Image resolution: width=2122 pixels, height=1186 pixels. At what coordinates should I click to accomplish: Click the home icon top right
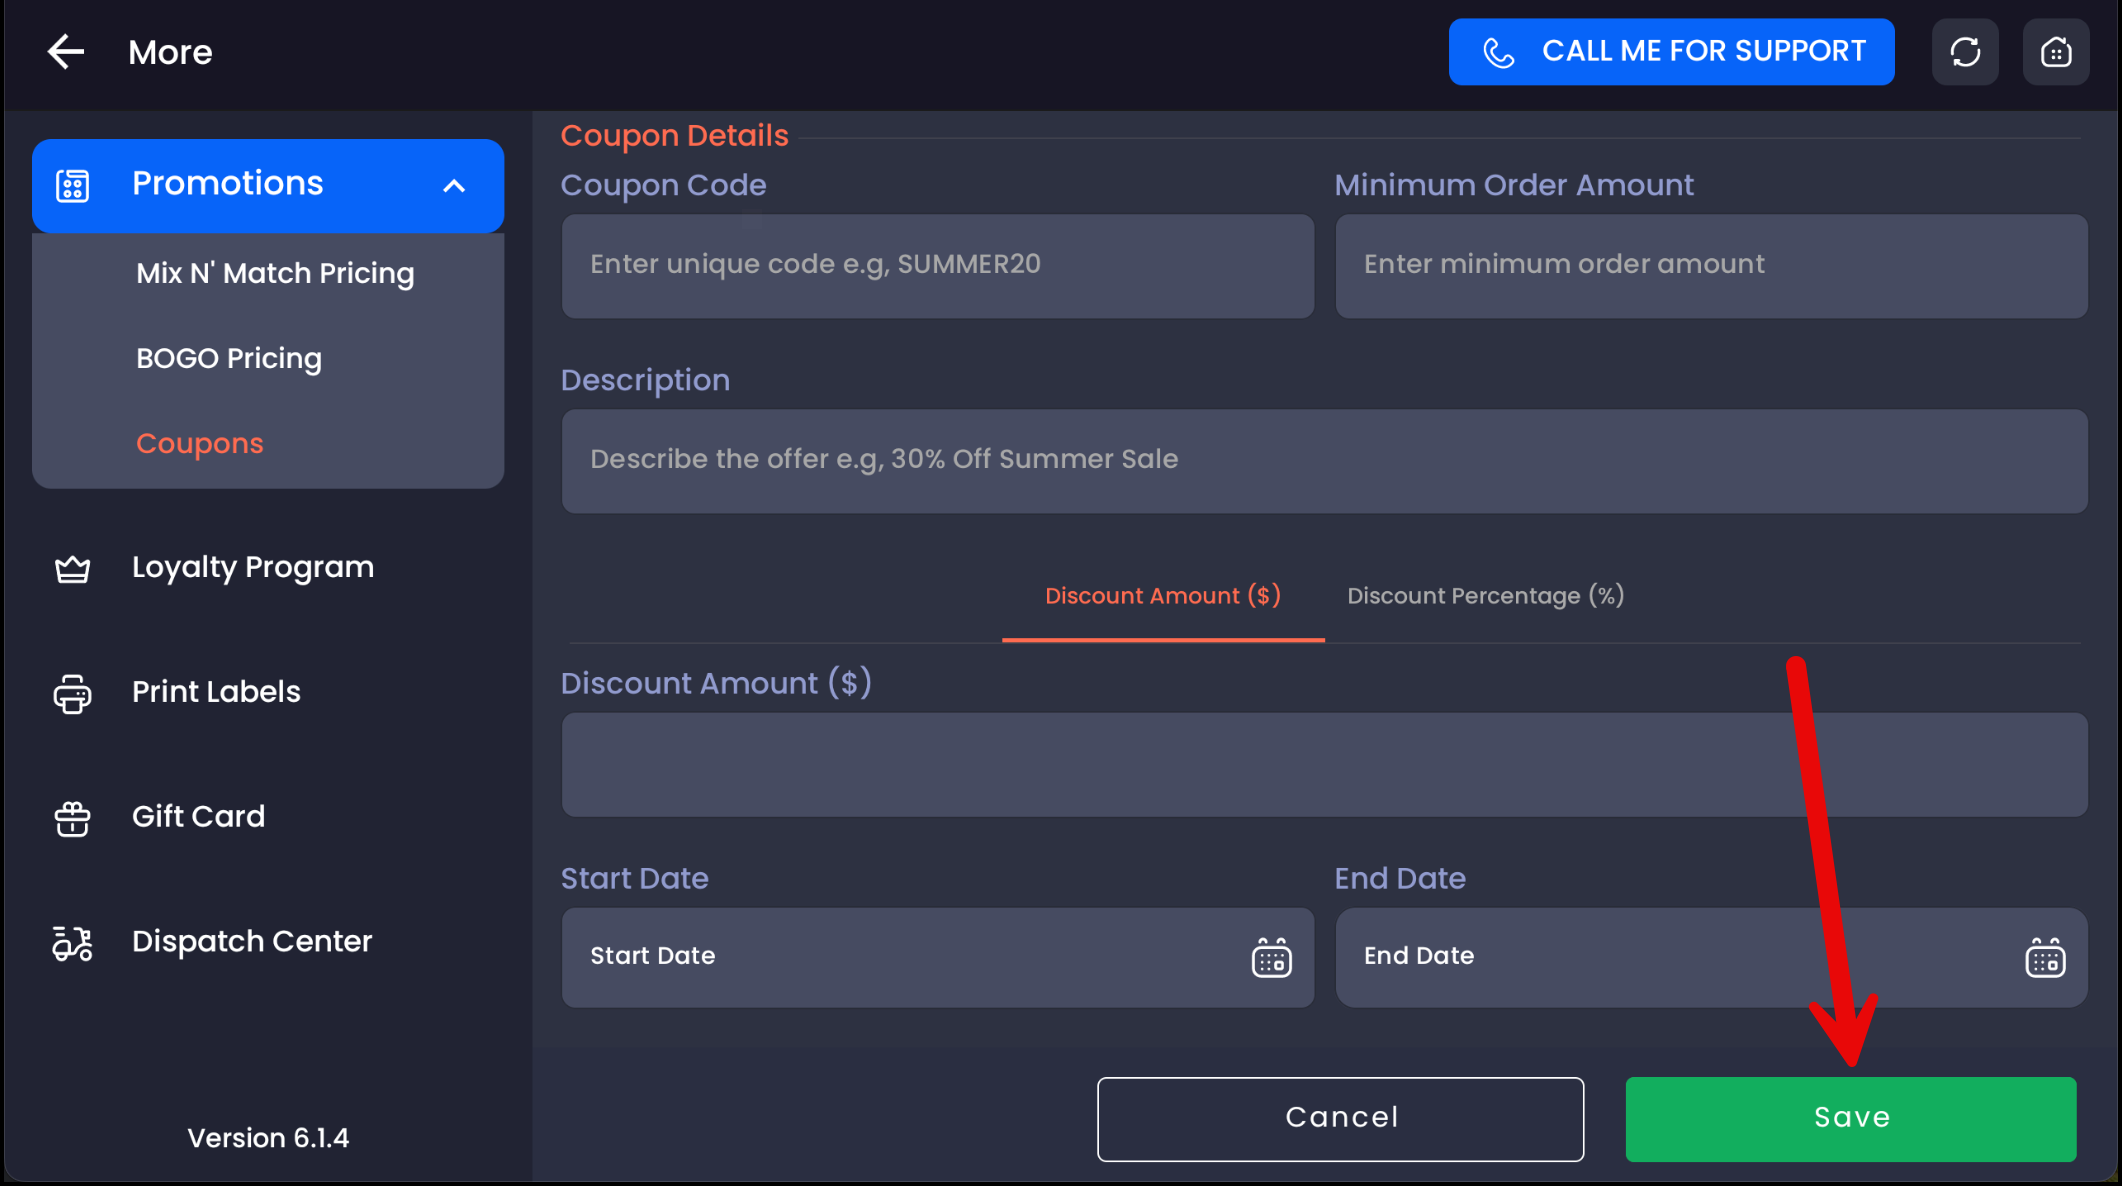tap(2056, 52)
